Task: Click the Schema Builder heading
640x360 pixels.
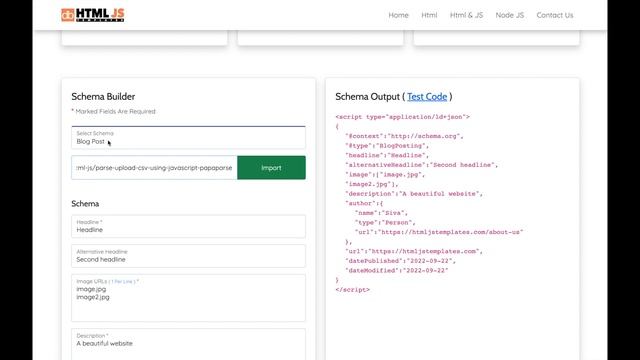Action: pos(103,97)
